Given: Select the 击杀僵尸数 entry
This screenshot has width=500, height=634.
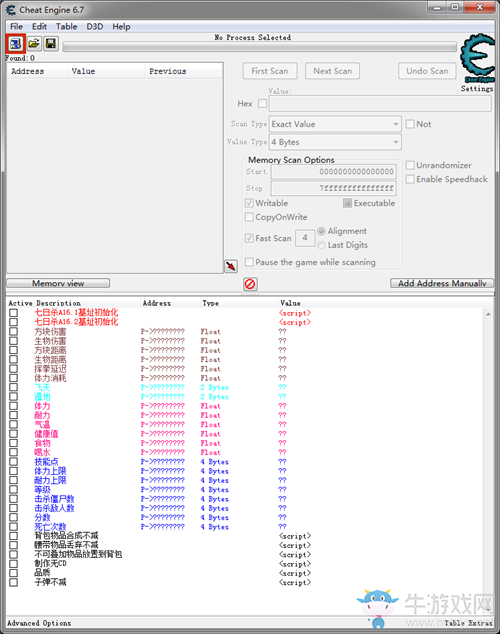Looking at the screenshot, I should (x=54, y=499).
